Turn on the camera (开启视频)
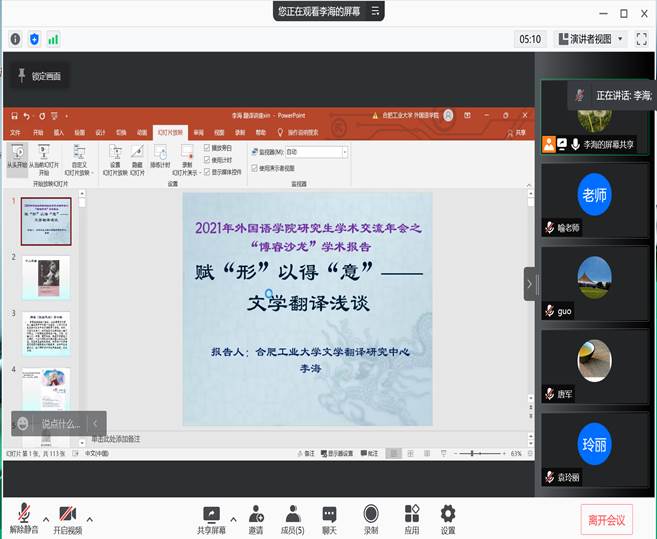This screenshot has width=657, height=539. (68, 515)
